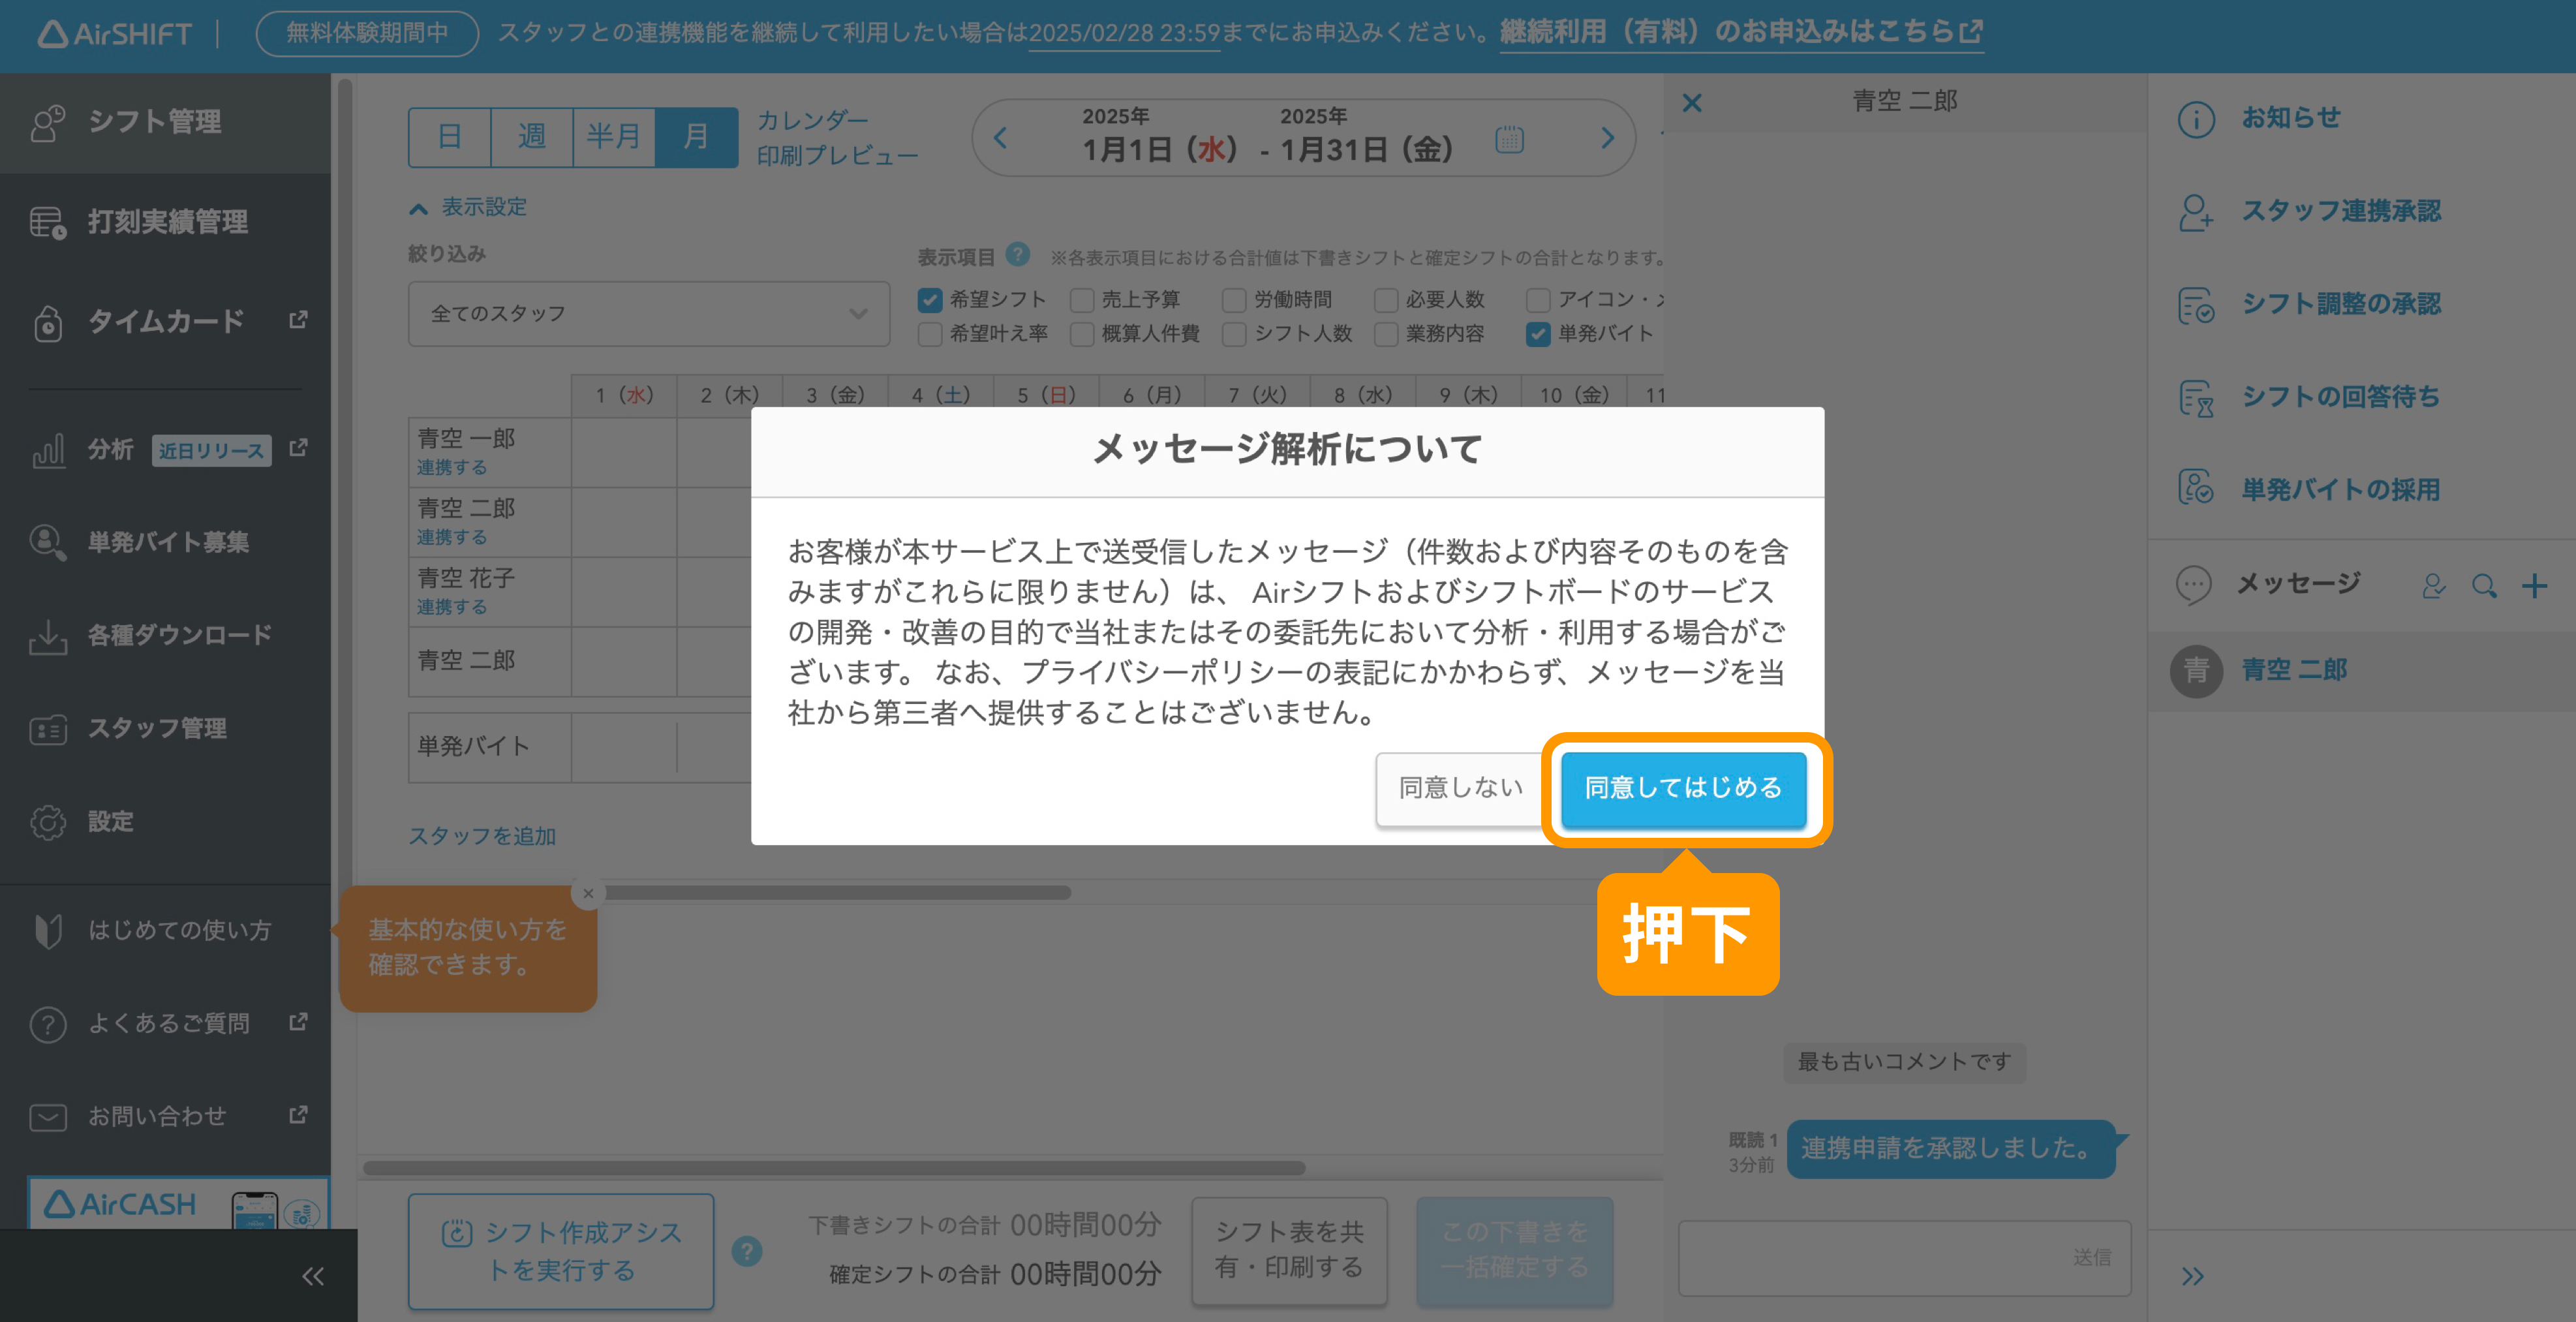Click the お問い合わせ envelope icon

(x=47, y=1117)
